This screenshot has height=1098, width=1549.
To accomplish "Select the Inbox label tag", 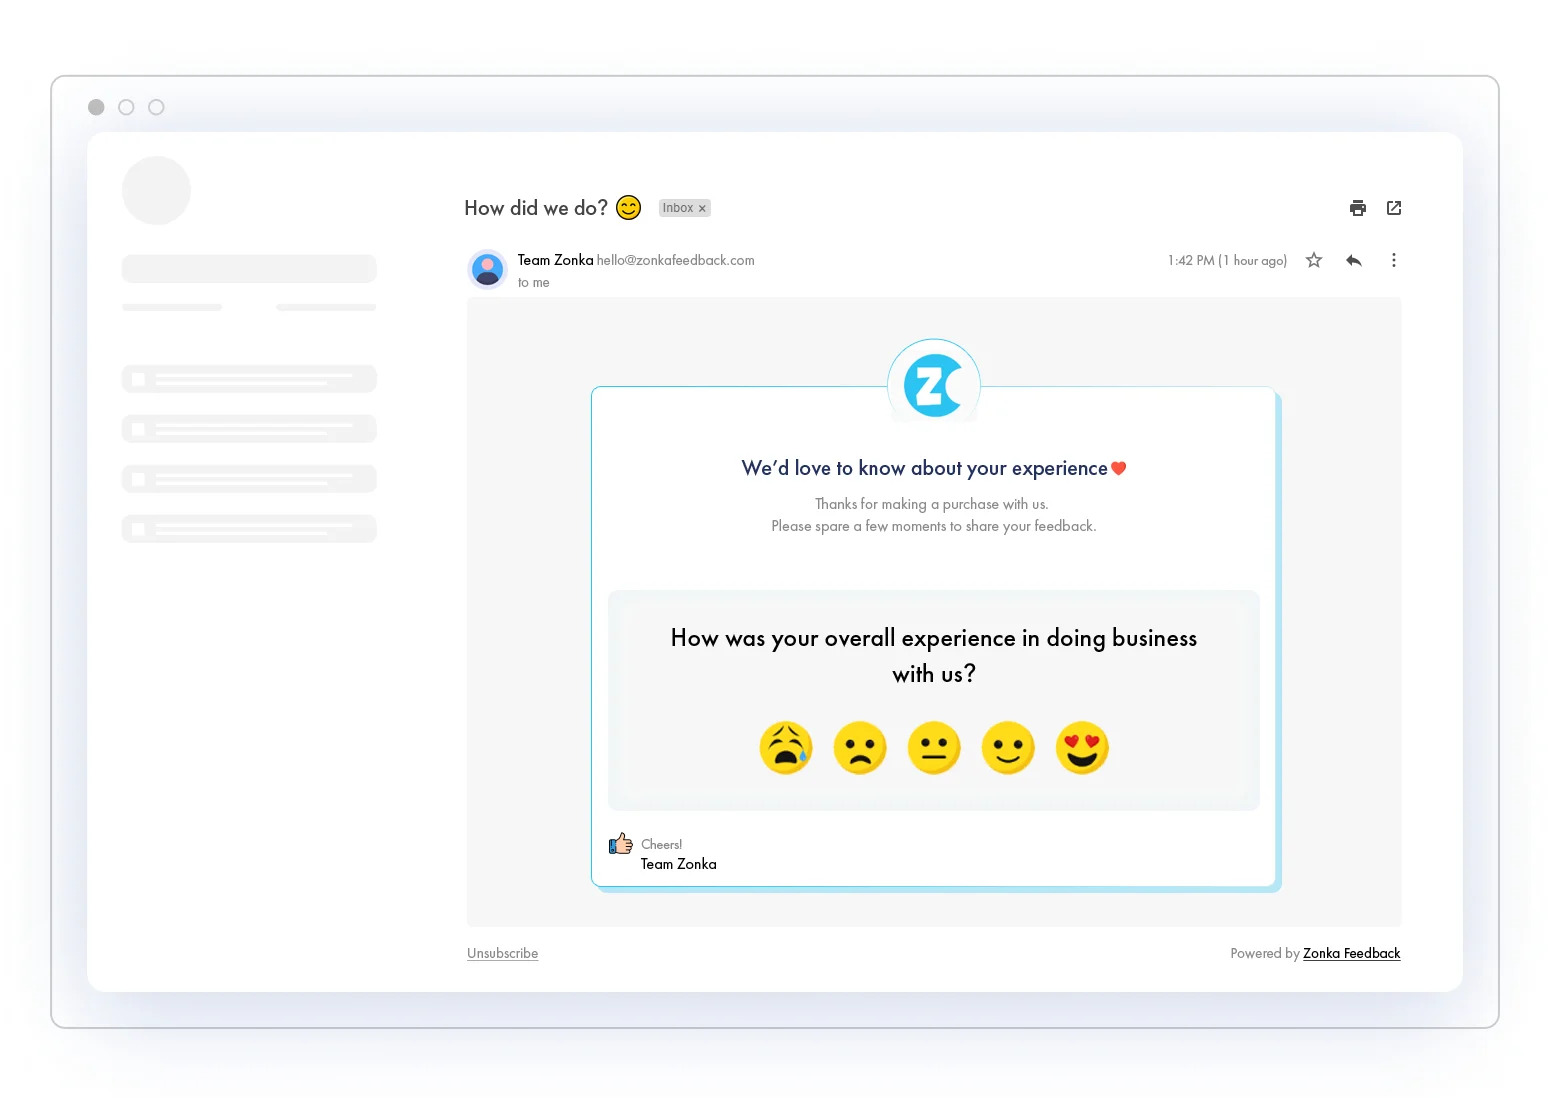I will tap(678, 208).
